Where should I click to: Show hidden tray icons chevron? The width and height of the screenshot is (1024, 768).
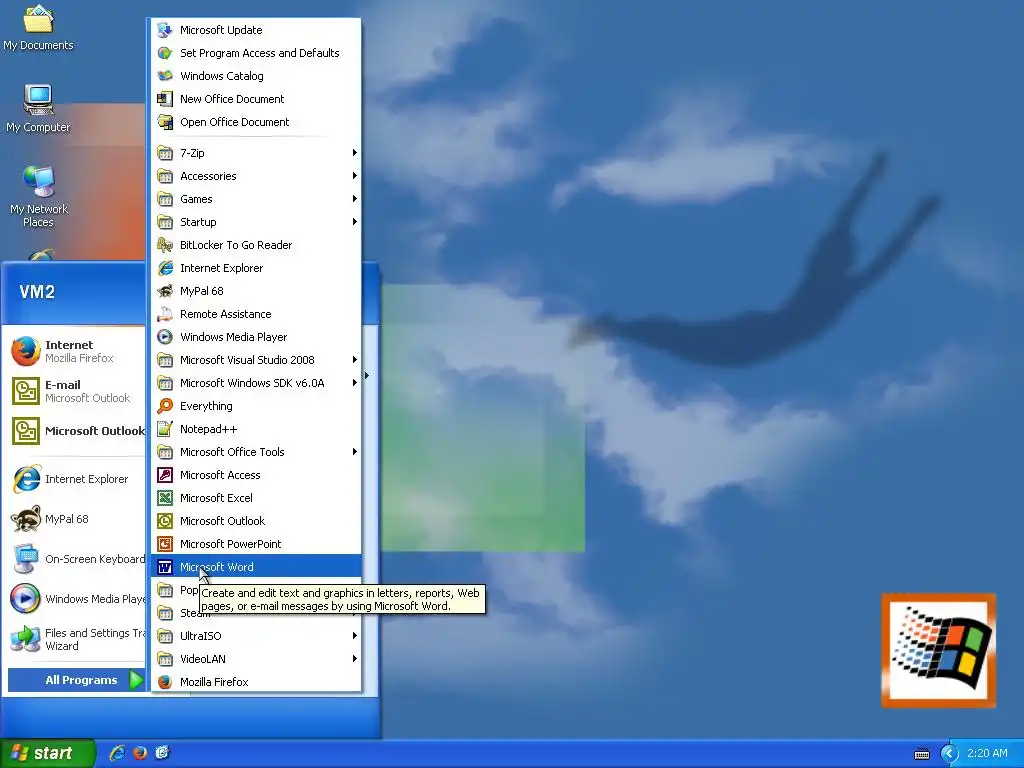point(949,754)
